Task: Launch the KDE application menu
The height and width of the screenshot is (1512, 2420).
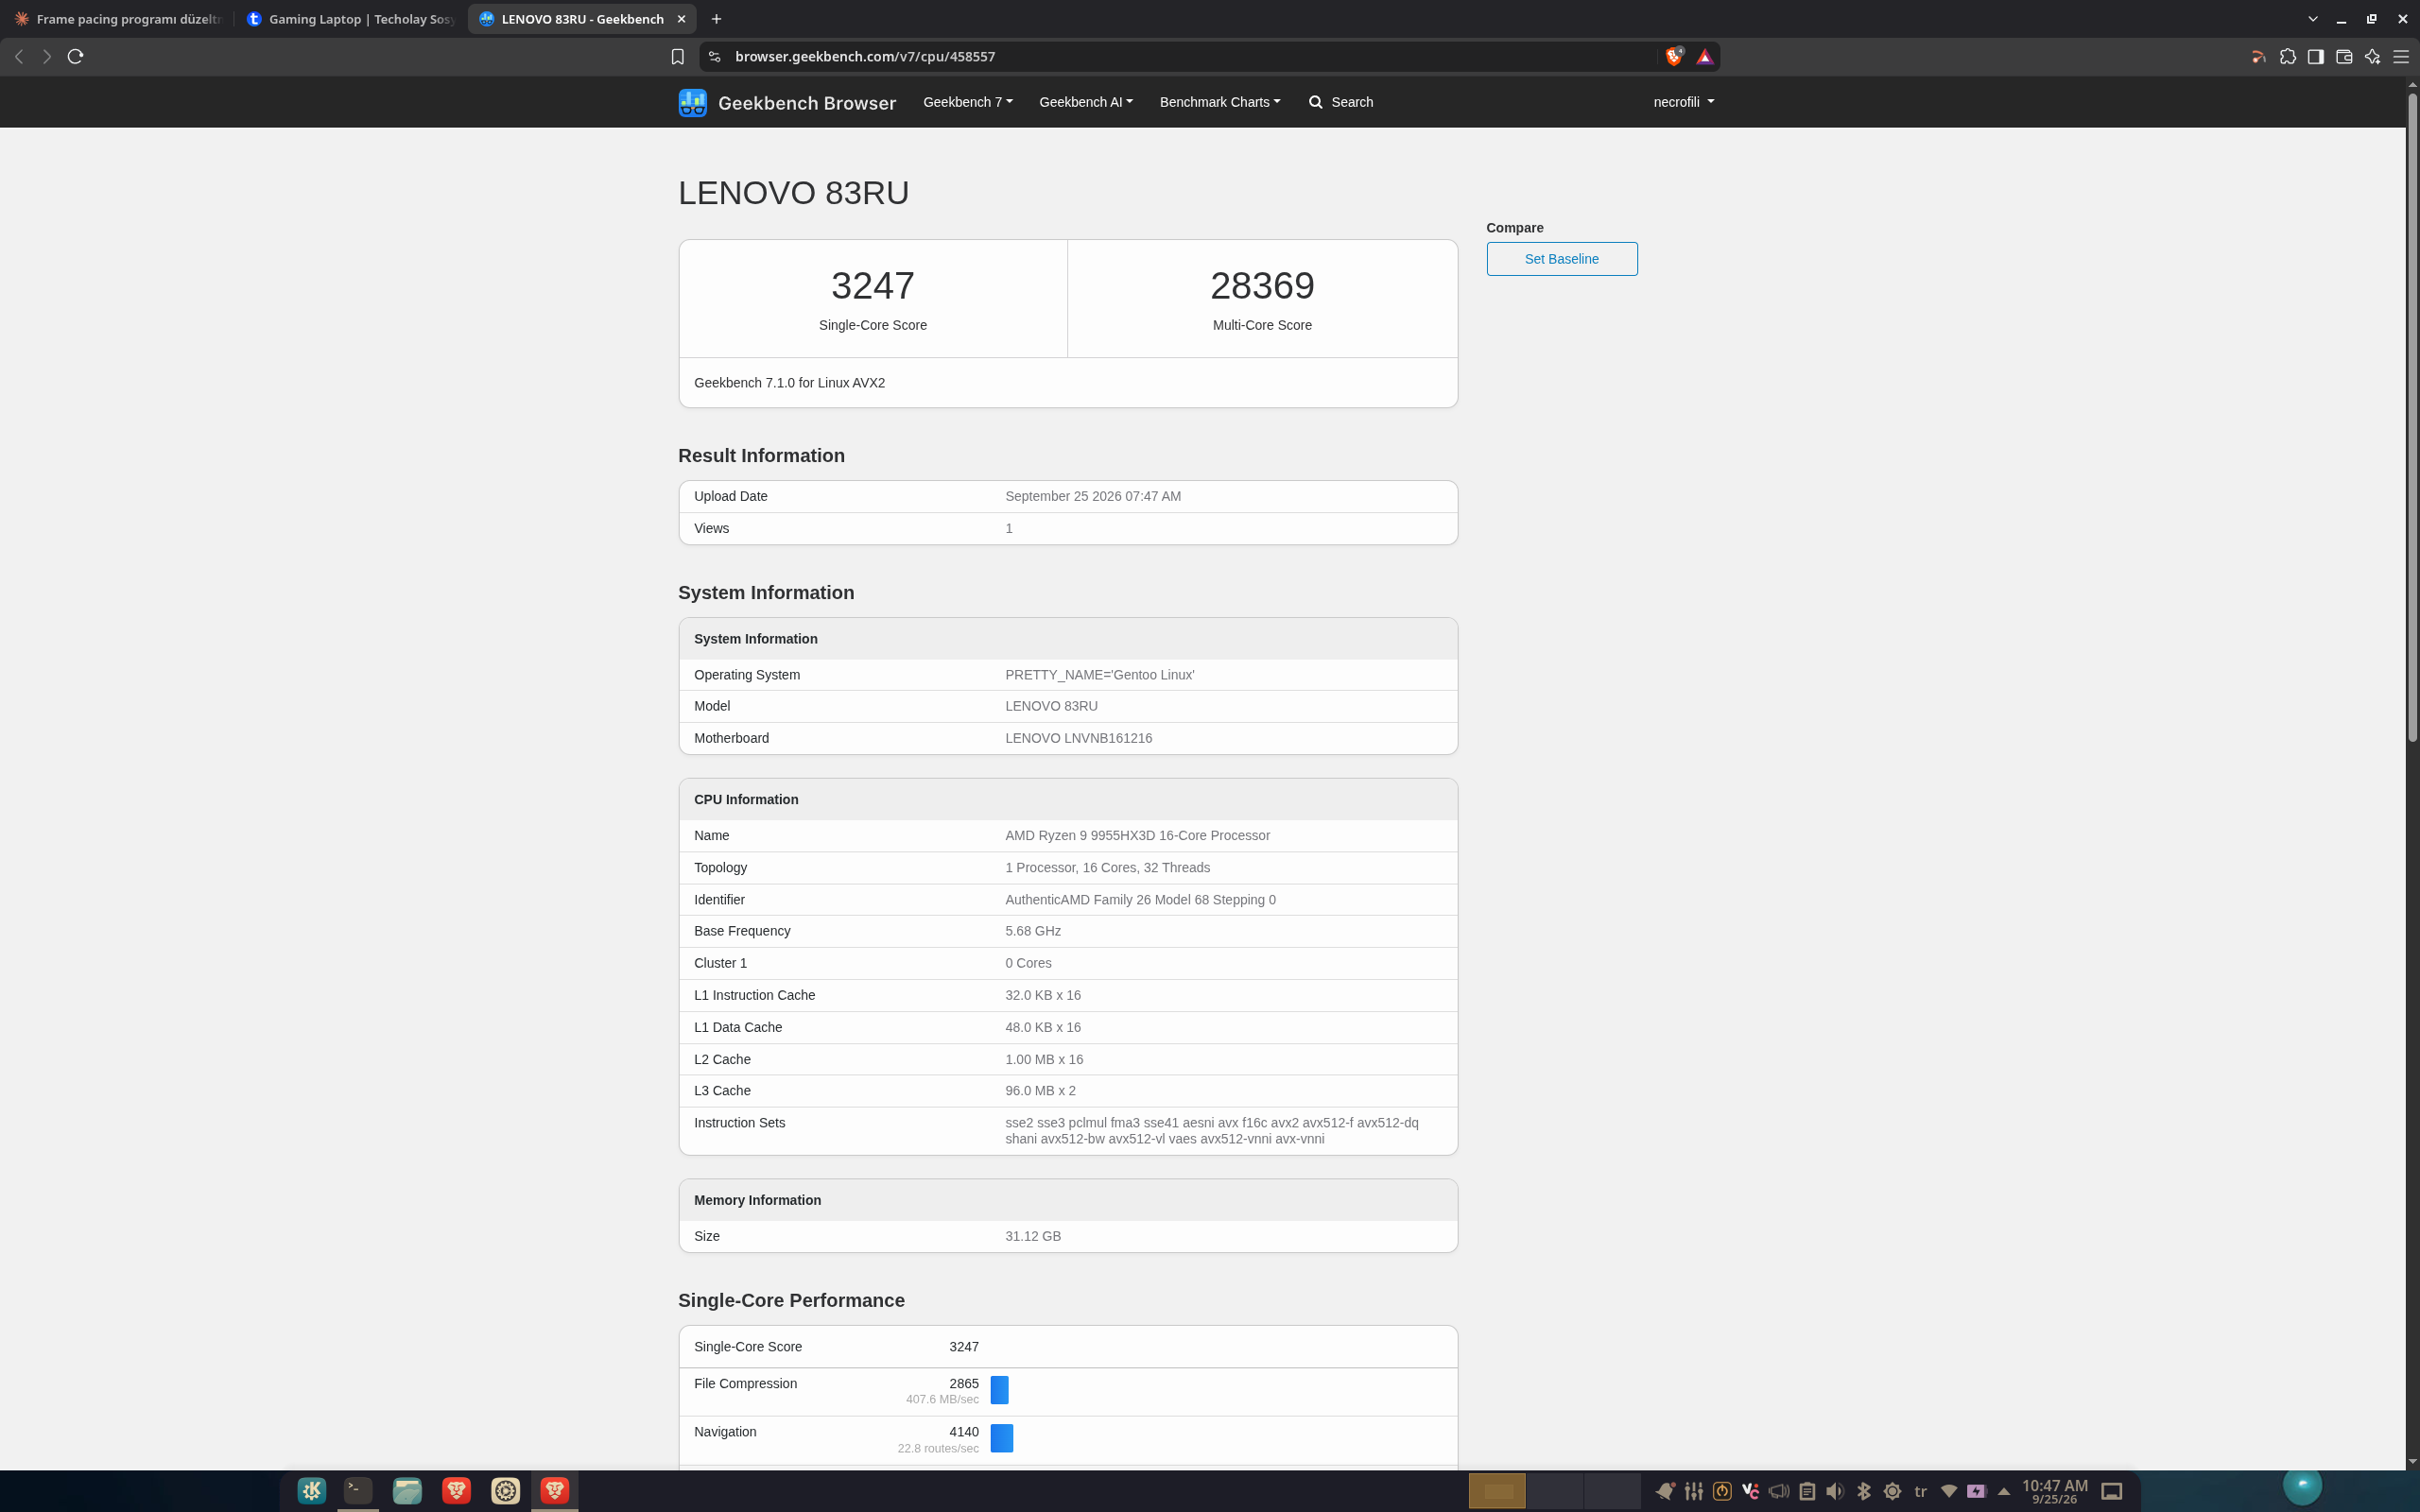Action: (311, 1490)
